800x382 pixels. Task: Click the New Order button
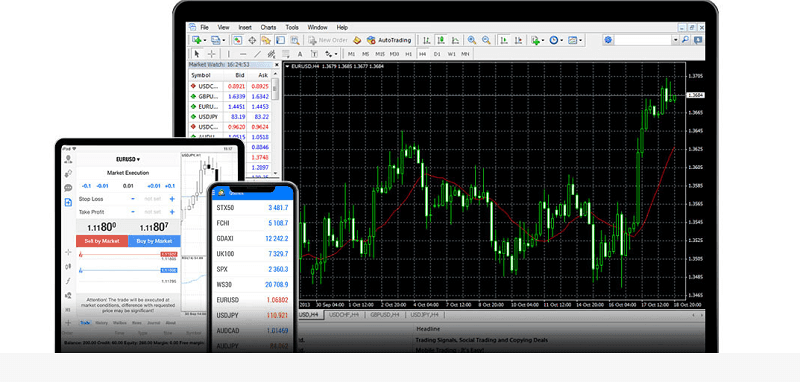[328, 40]
